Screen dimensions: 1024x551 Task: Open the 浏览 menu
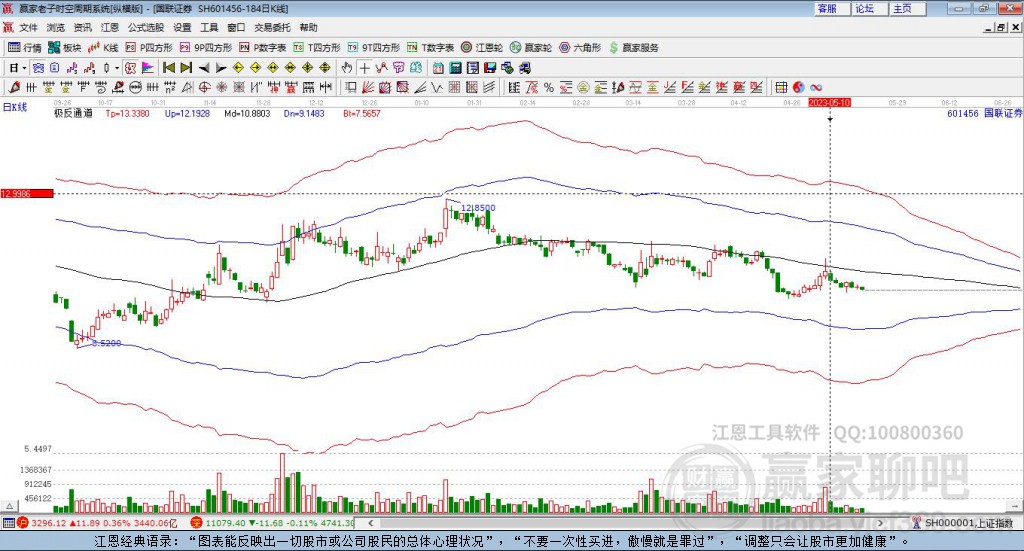56,27
